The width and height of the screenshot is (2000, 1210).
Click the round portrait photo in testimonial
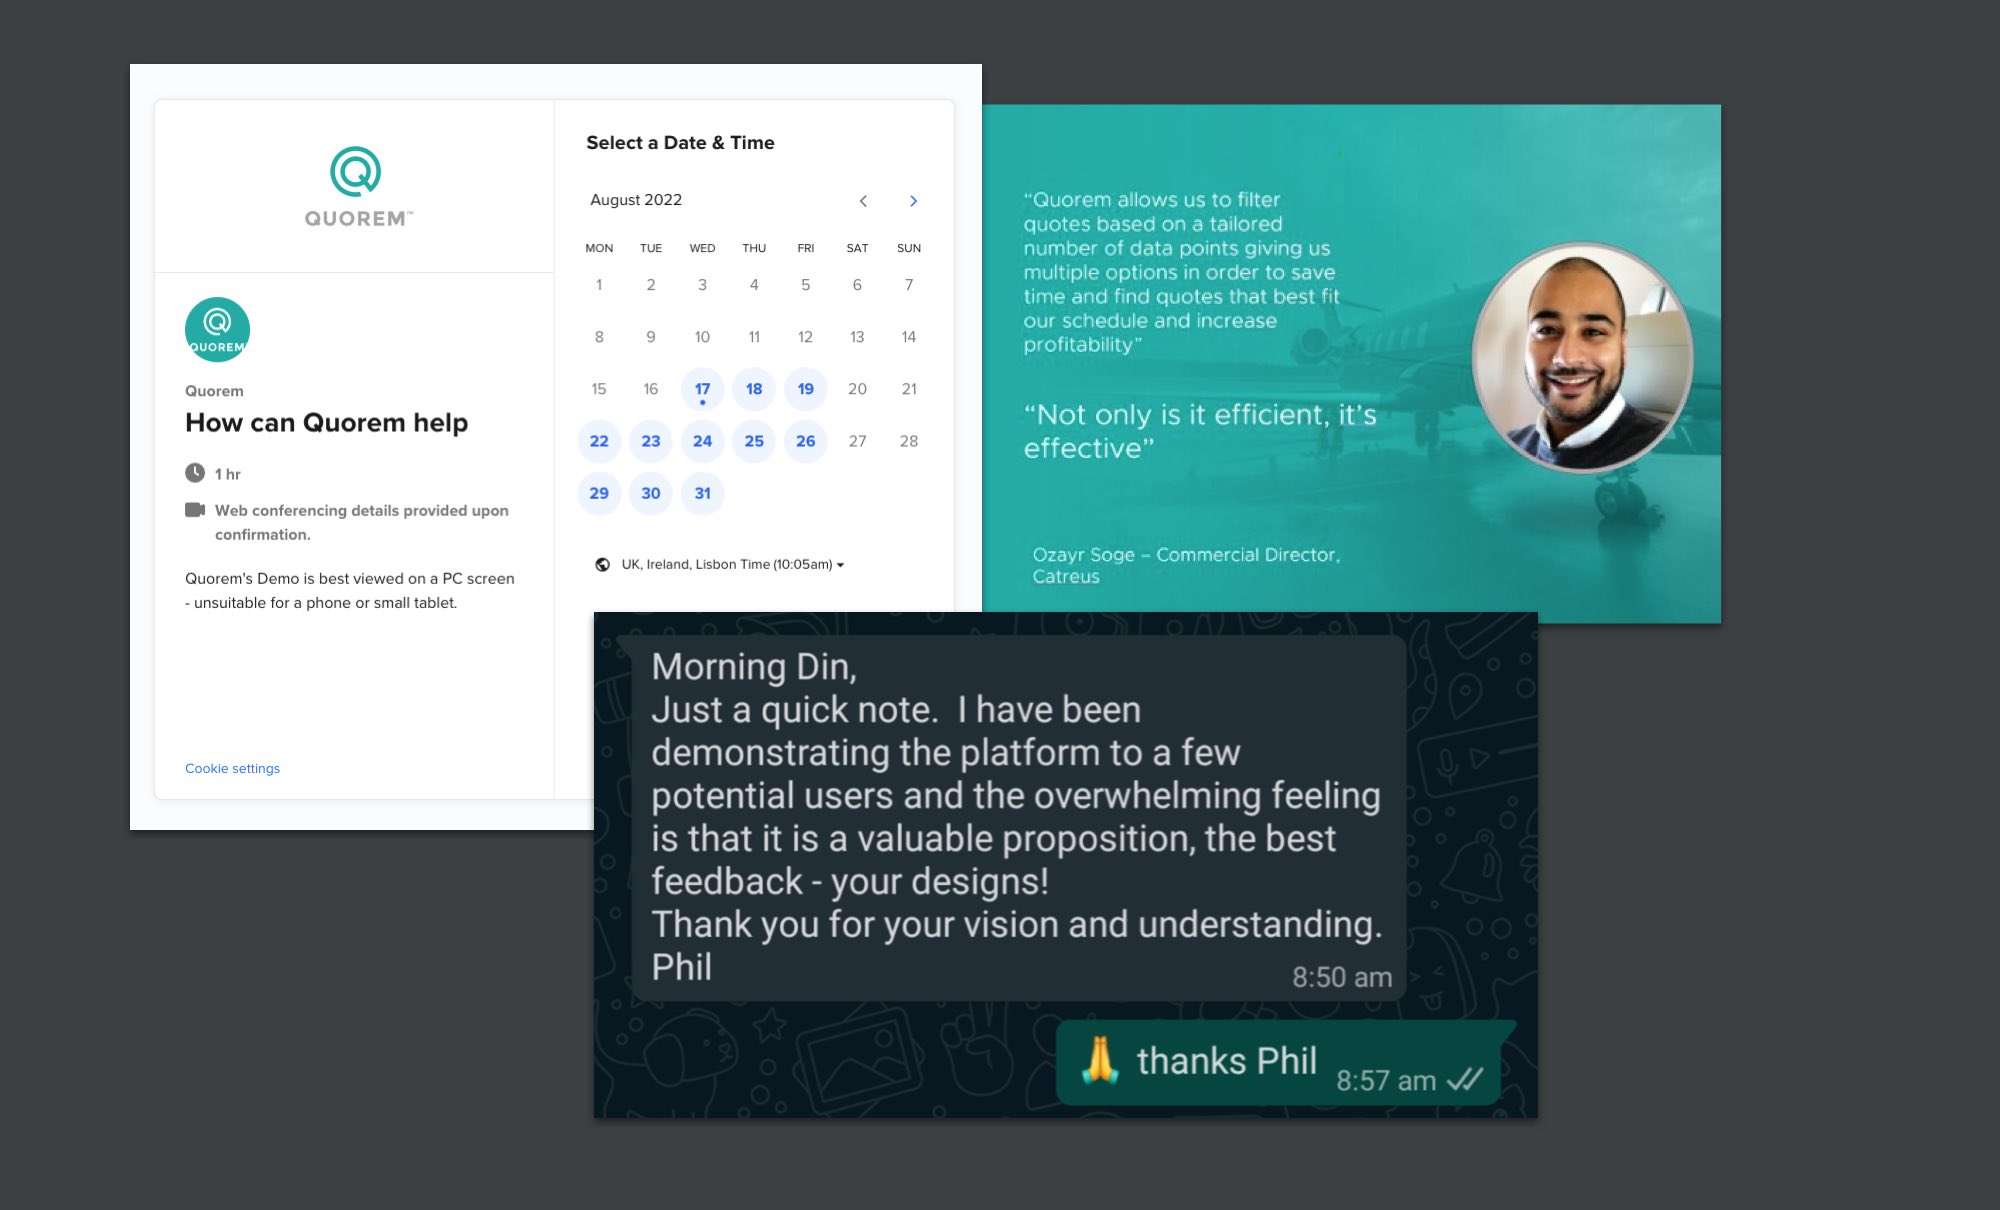pos(1583,357)
